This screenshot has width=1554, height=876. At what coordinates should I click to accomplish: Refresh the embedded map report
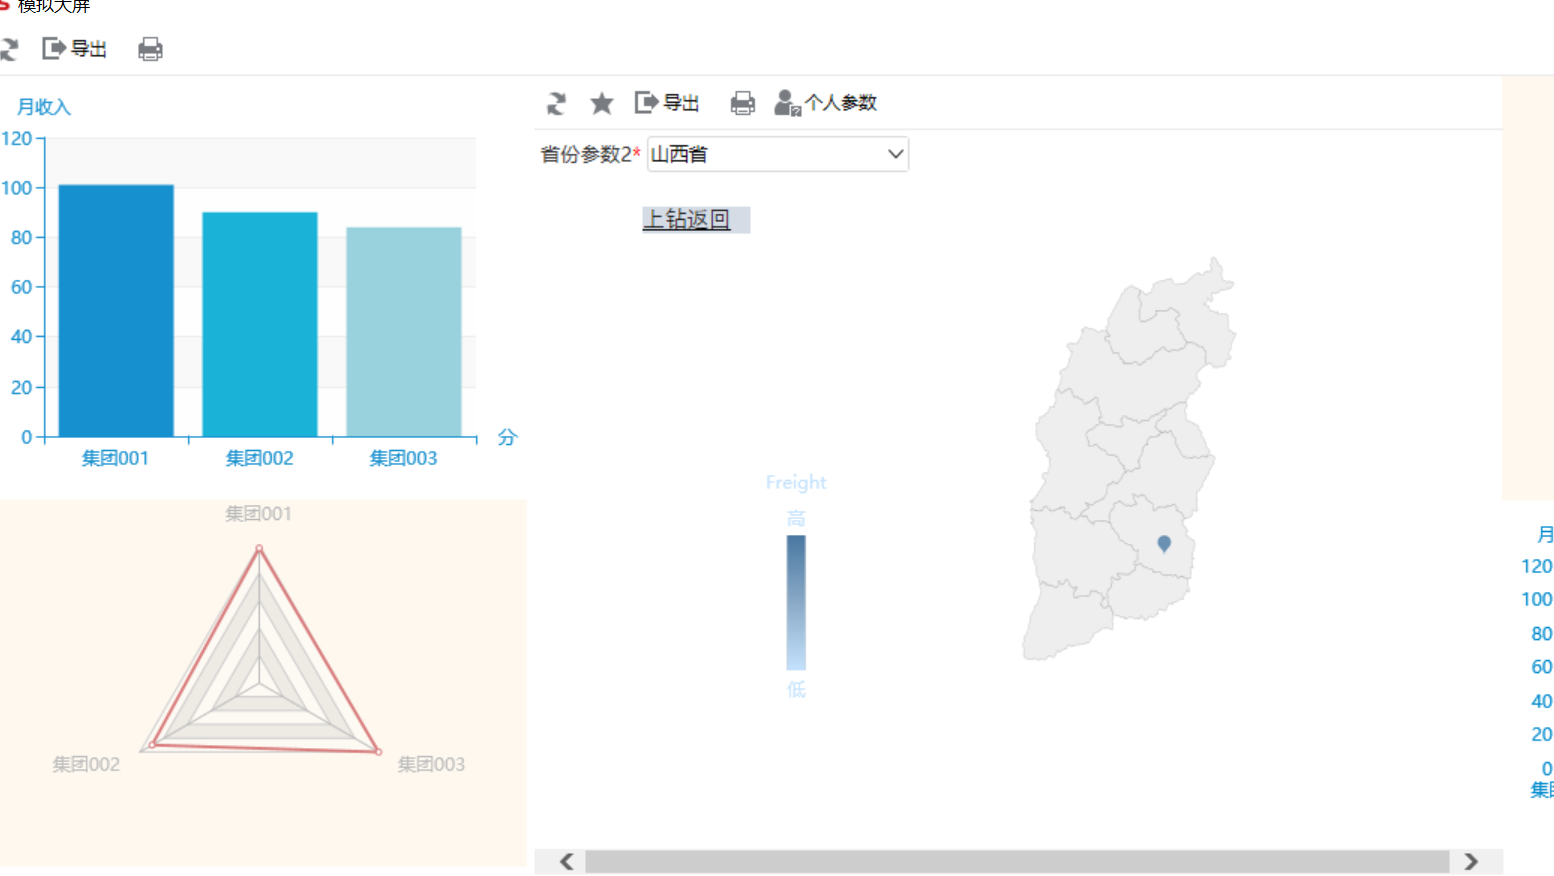pos(557,103)
